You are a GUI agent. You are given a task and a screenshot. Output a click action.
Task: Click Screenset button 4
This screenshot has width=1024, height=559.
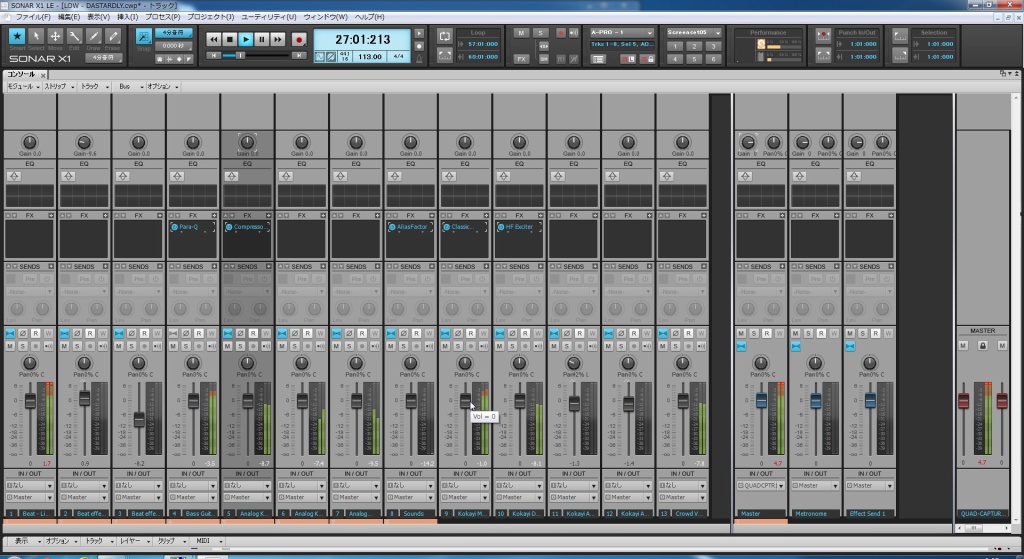(675, 59)
